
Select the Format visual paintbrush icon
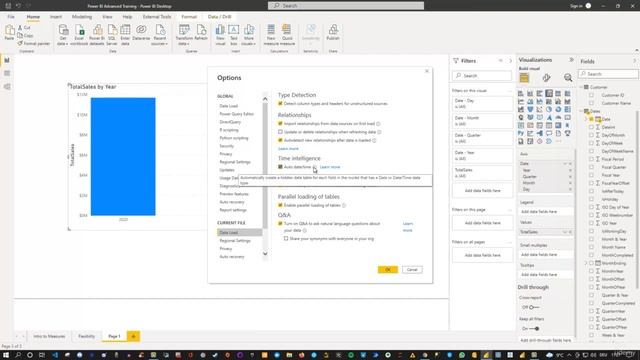click(547, 78)
